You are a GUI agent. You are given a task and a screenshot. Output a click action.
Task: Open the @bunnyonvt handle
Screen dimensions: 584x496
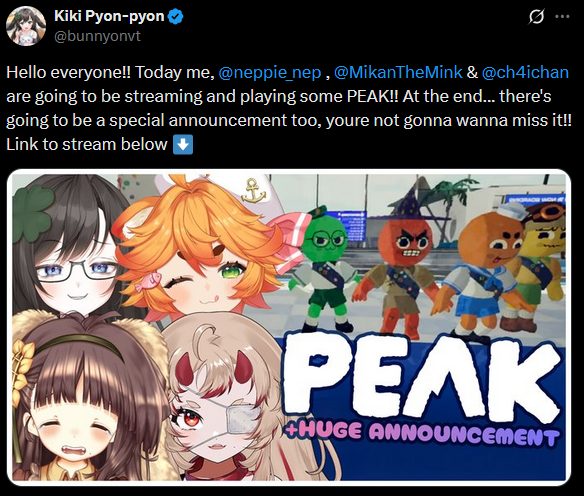click(97, 36)
